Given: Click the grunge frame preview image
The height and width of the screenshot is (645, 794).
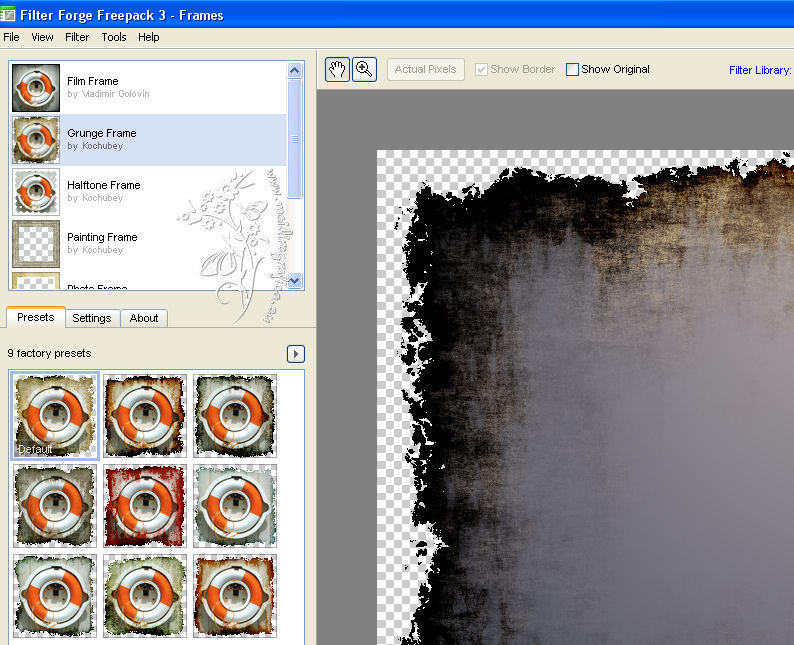Looking at the screenshot, I should pyautogui.click(x=585, y=397).
